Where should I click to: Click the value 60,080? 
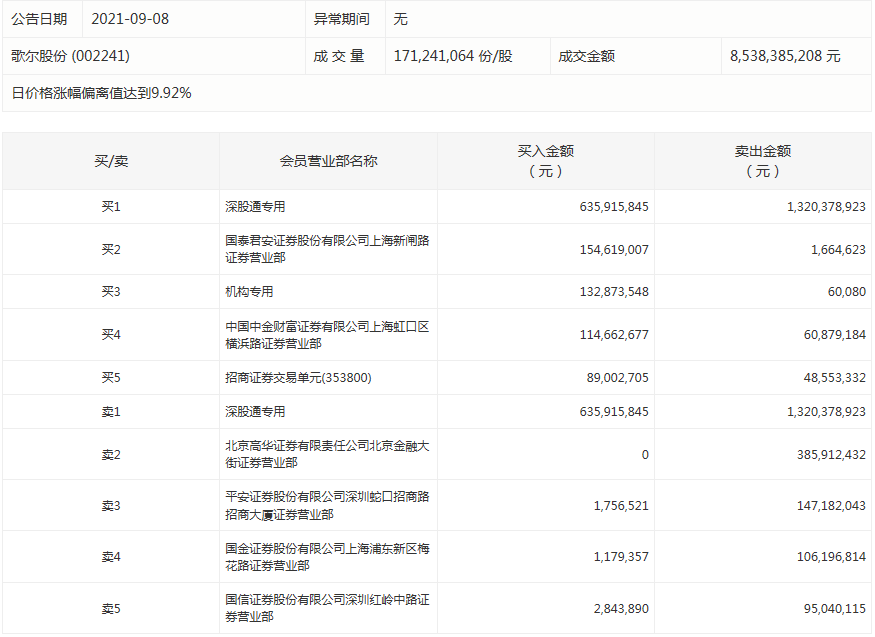point(847,291)
